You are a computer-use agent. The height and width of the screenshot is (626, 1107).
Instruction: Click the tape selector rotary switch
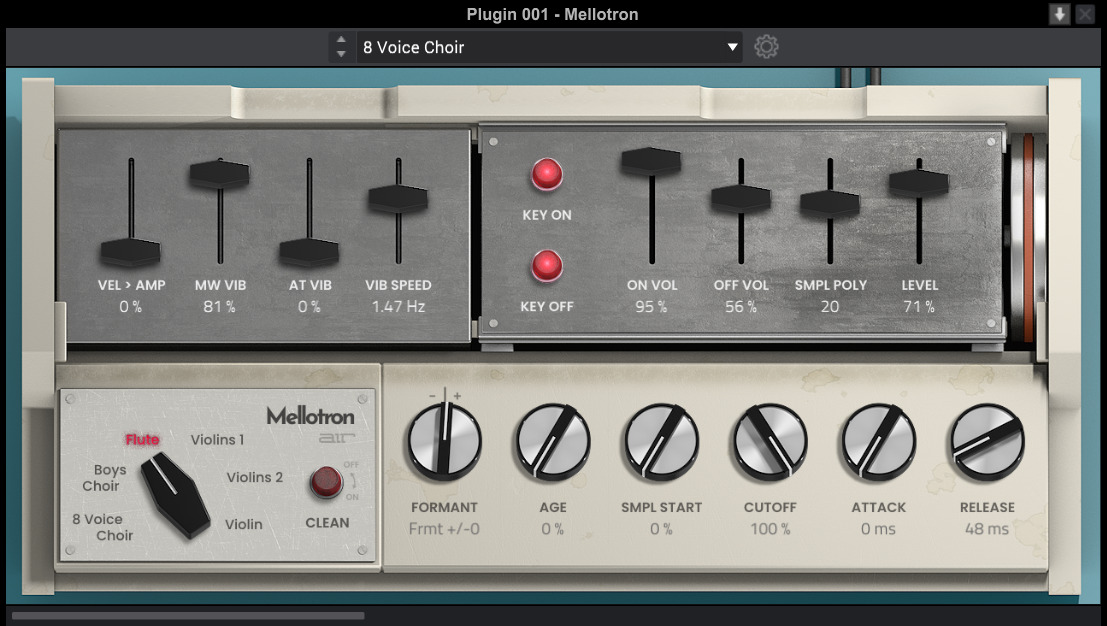[175, 495]
